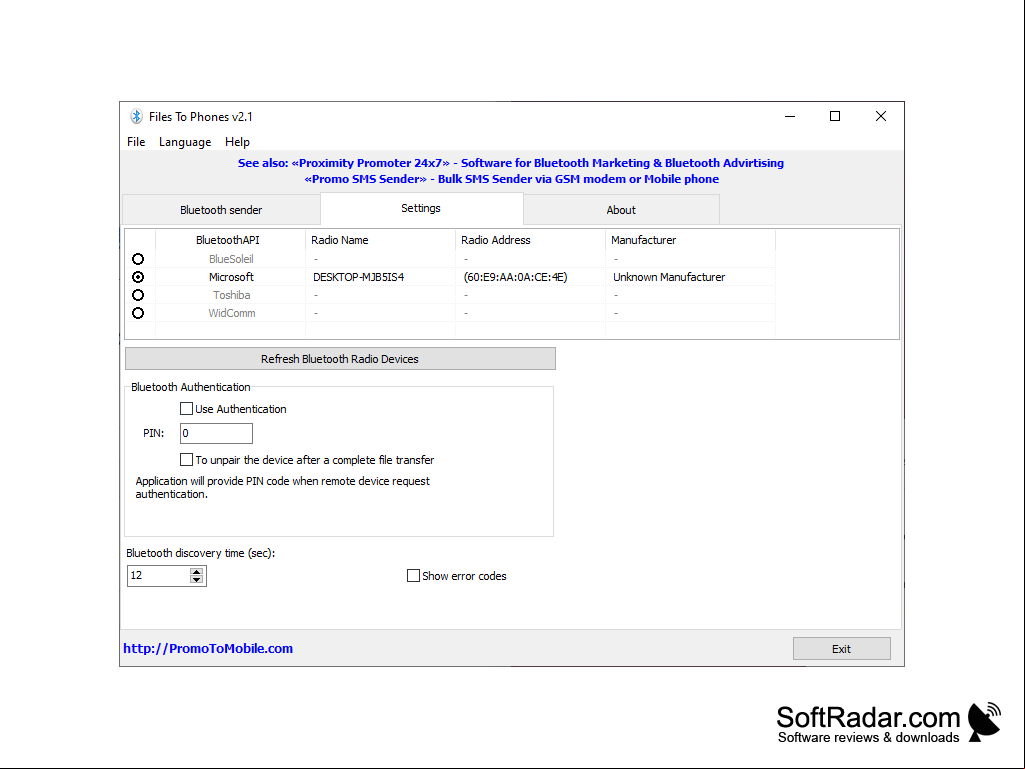Click the Exit button
Screen dimensions: 1025x769
(x=841, y=649)
